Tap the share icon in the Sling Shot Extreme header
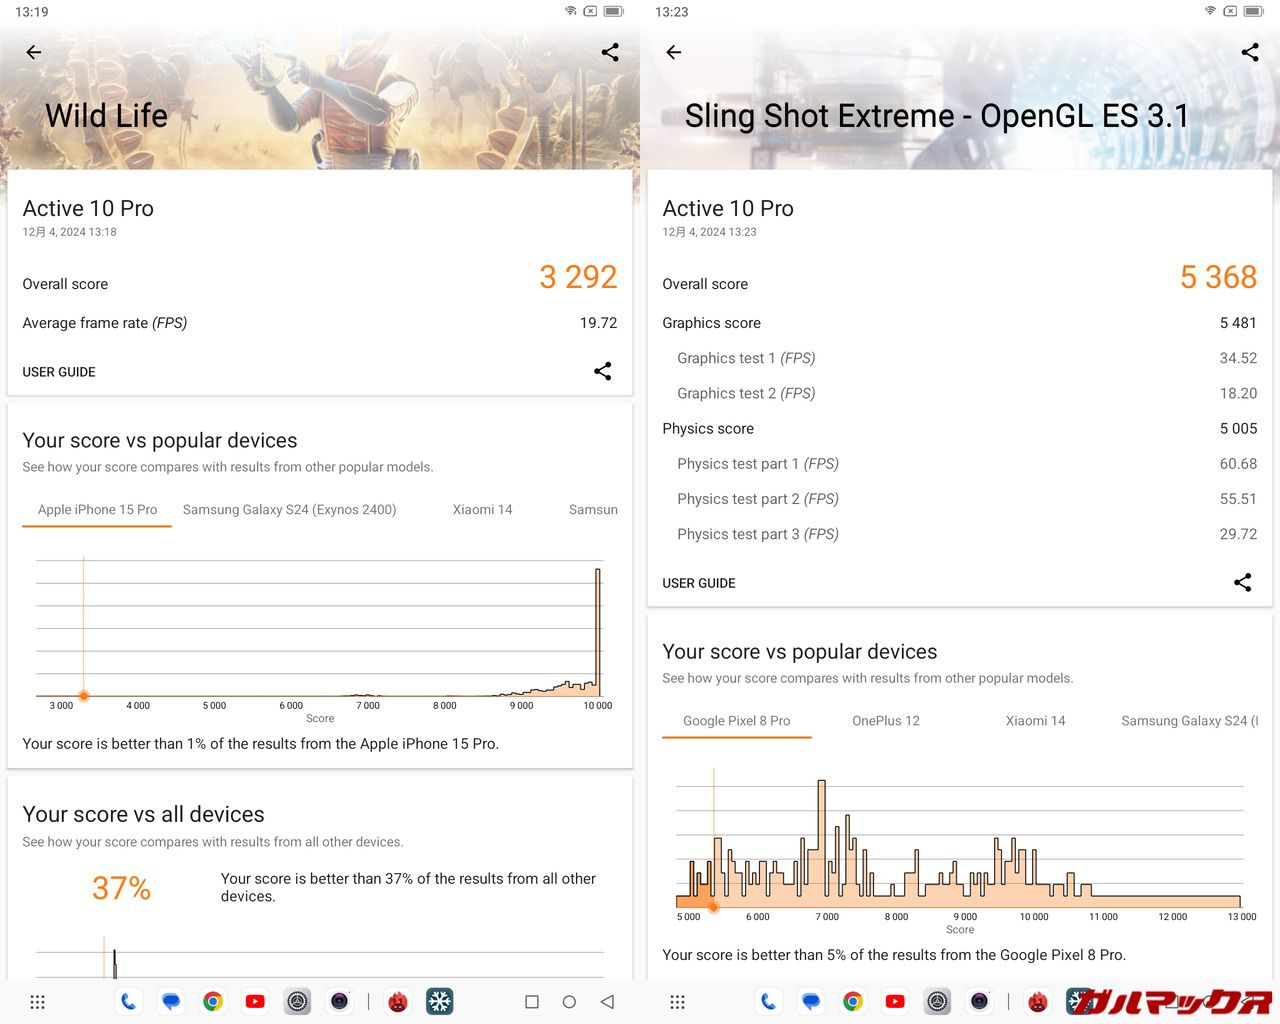1280x1024 pixels. pos(1250,52)
